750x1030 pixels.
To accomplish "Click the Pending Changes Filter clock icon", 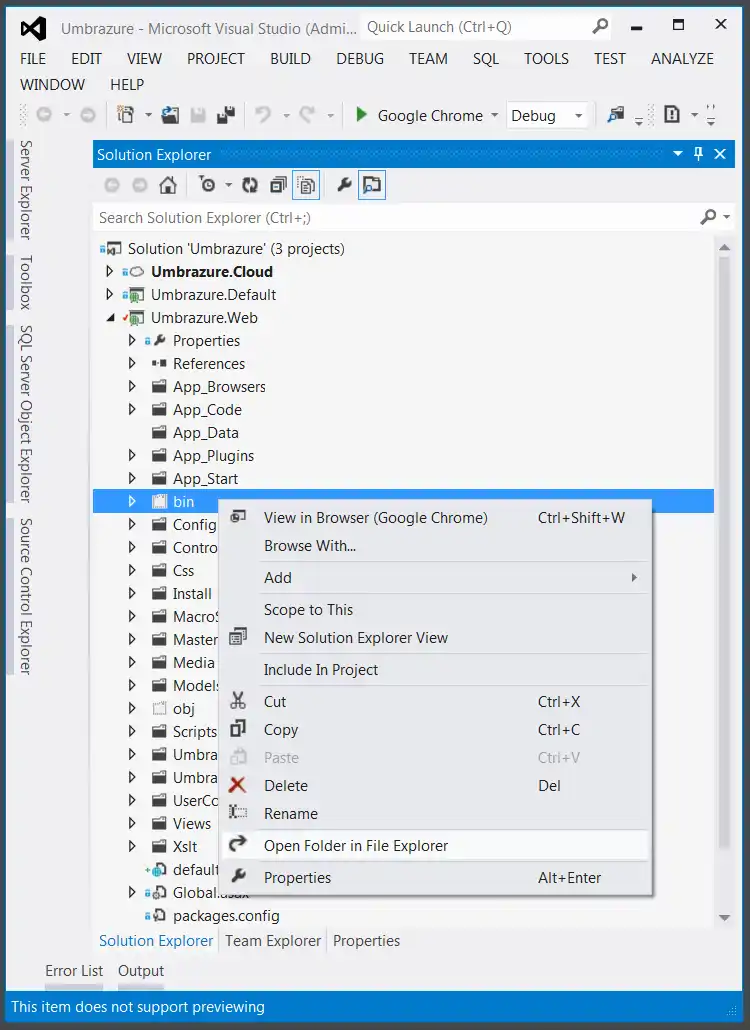I will point(208,185).
